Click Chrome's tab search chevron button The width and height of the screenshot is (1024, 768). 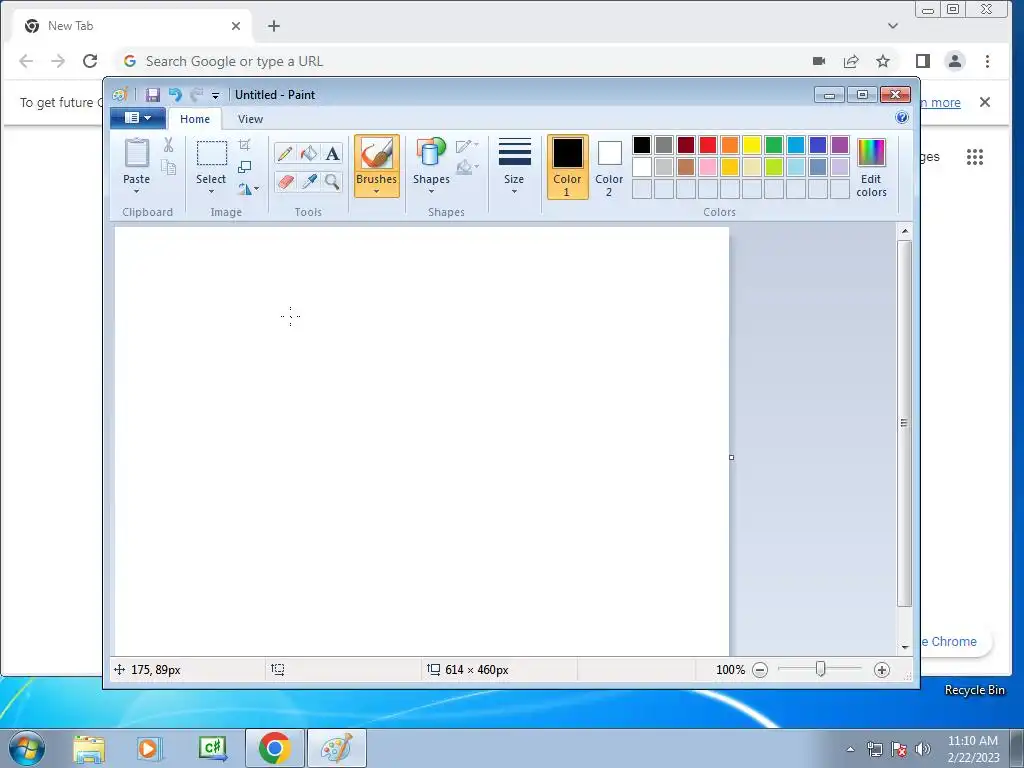point(893,26)
